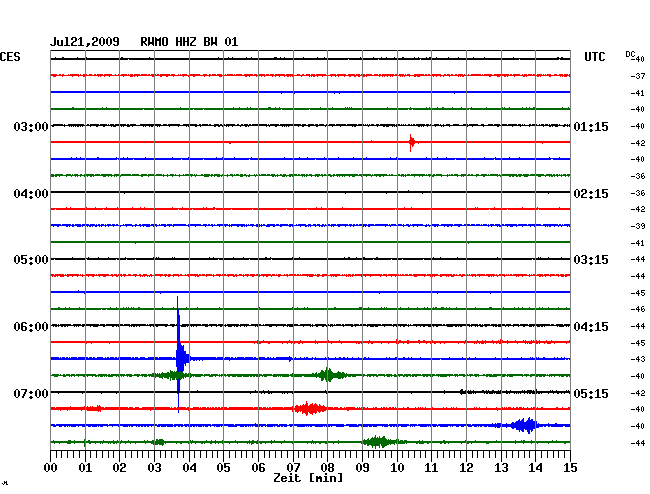Select the station title RWMO HHZ BW 01
The image size is (650, 494).
(x=189, y=42)
